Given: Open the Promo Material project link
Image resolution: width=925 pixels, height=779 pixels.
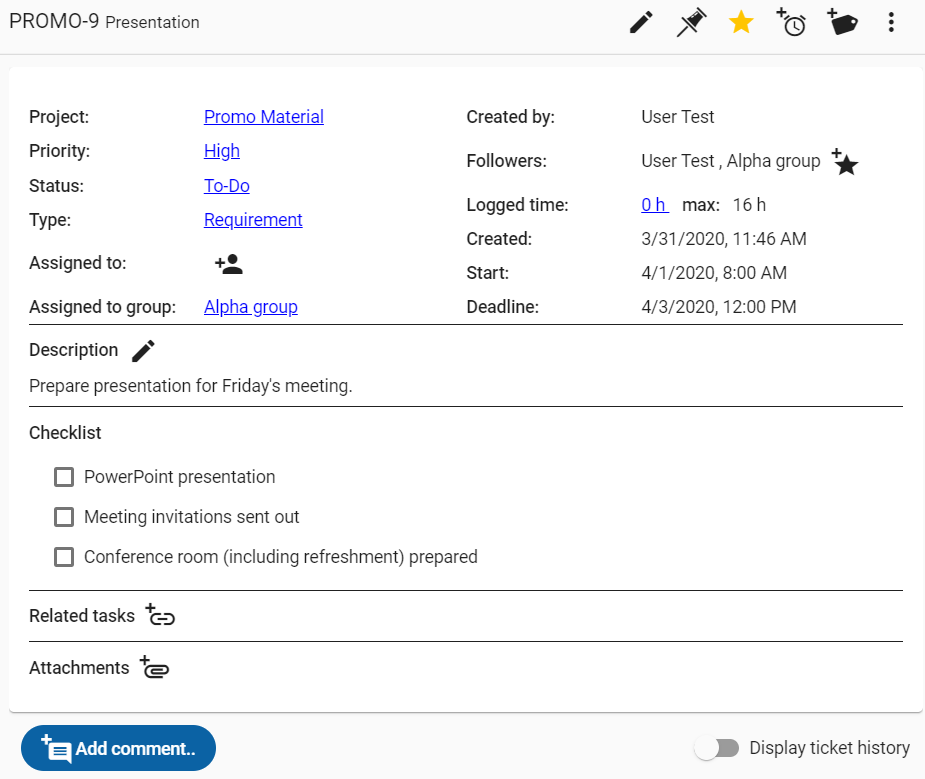Looking at the screenshot, I should click(264, 117).
